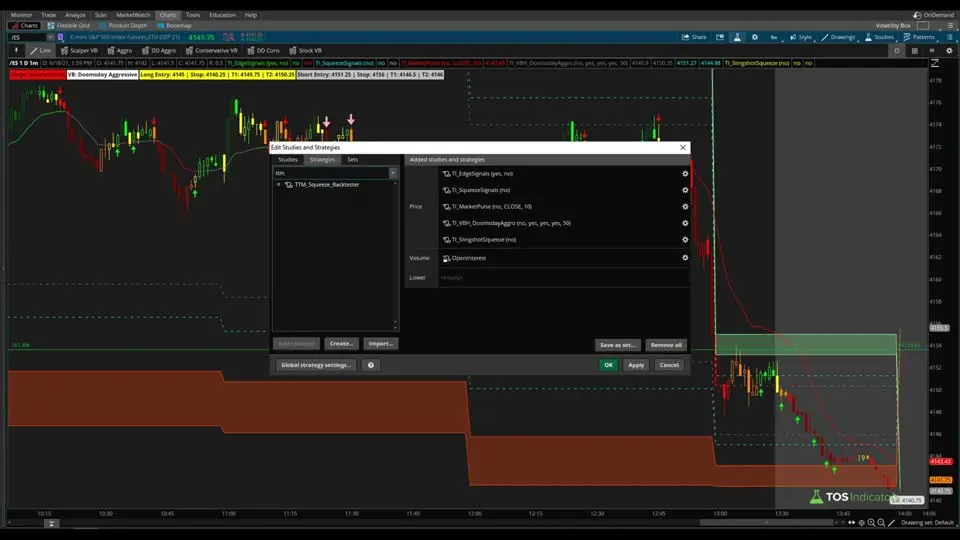Select the Line drawing tool
The height and width of the screenshot is (540, 960).
tap(41, 51)
